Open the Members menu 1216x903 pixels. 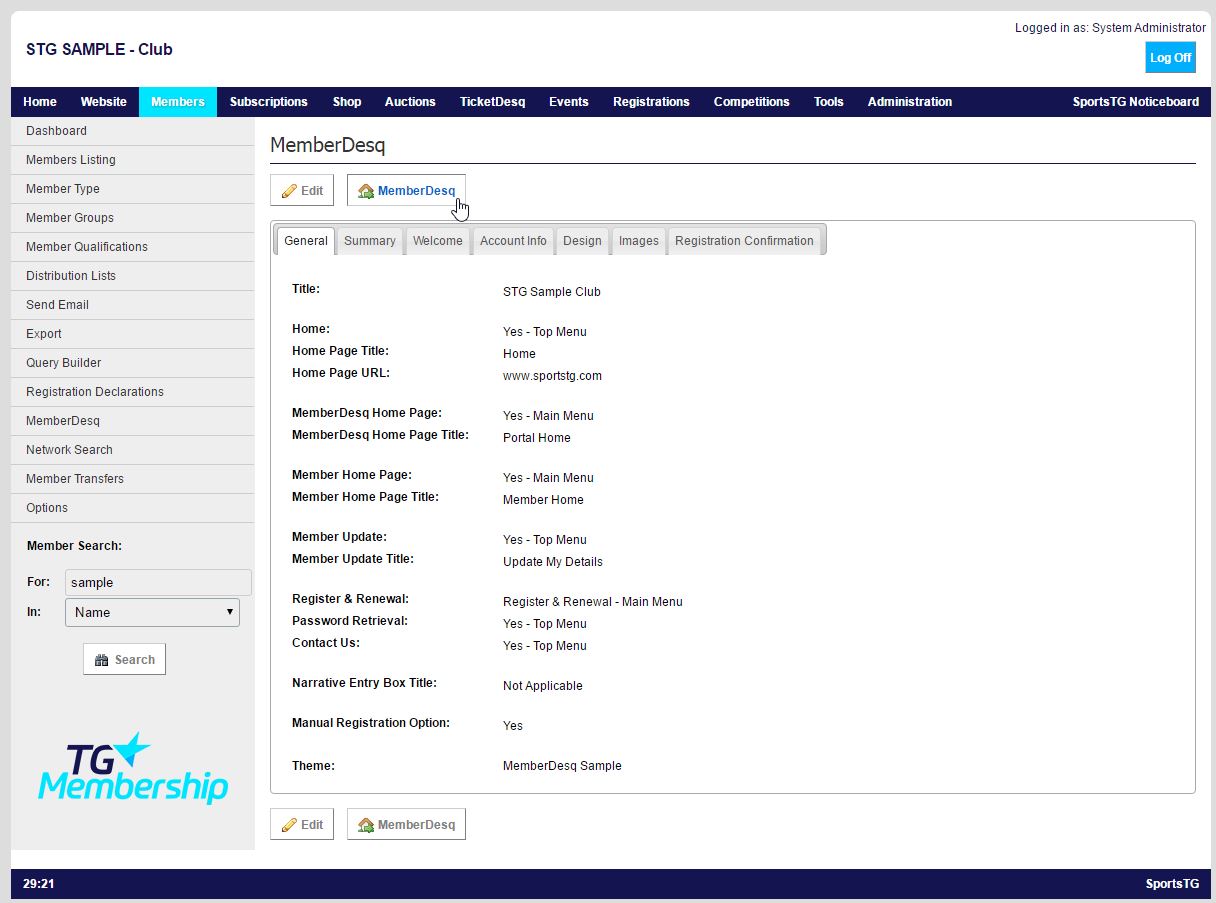(x=178, y=102)
